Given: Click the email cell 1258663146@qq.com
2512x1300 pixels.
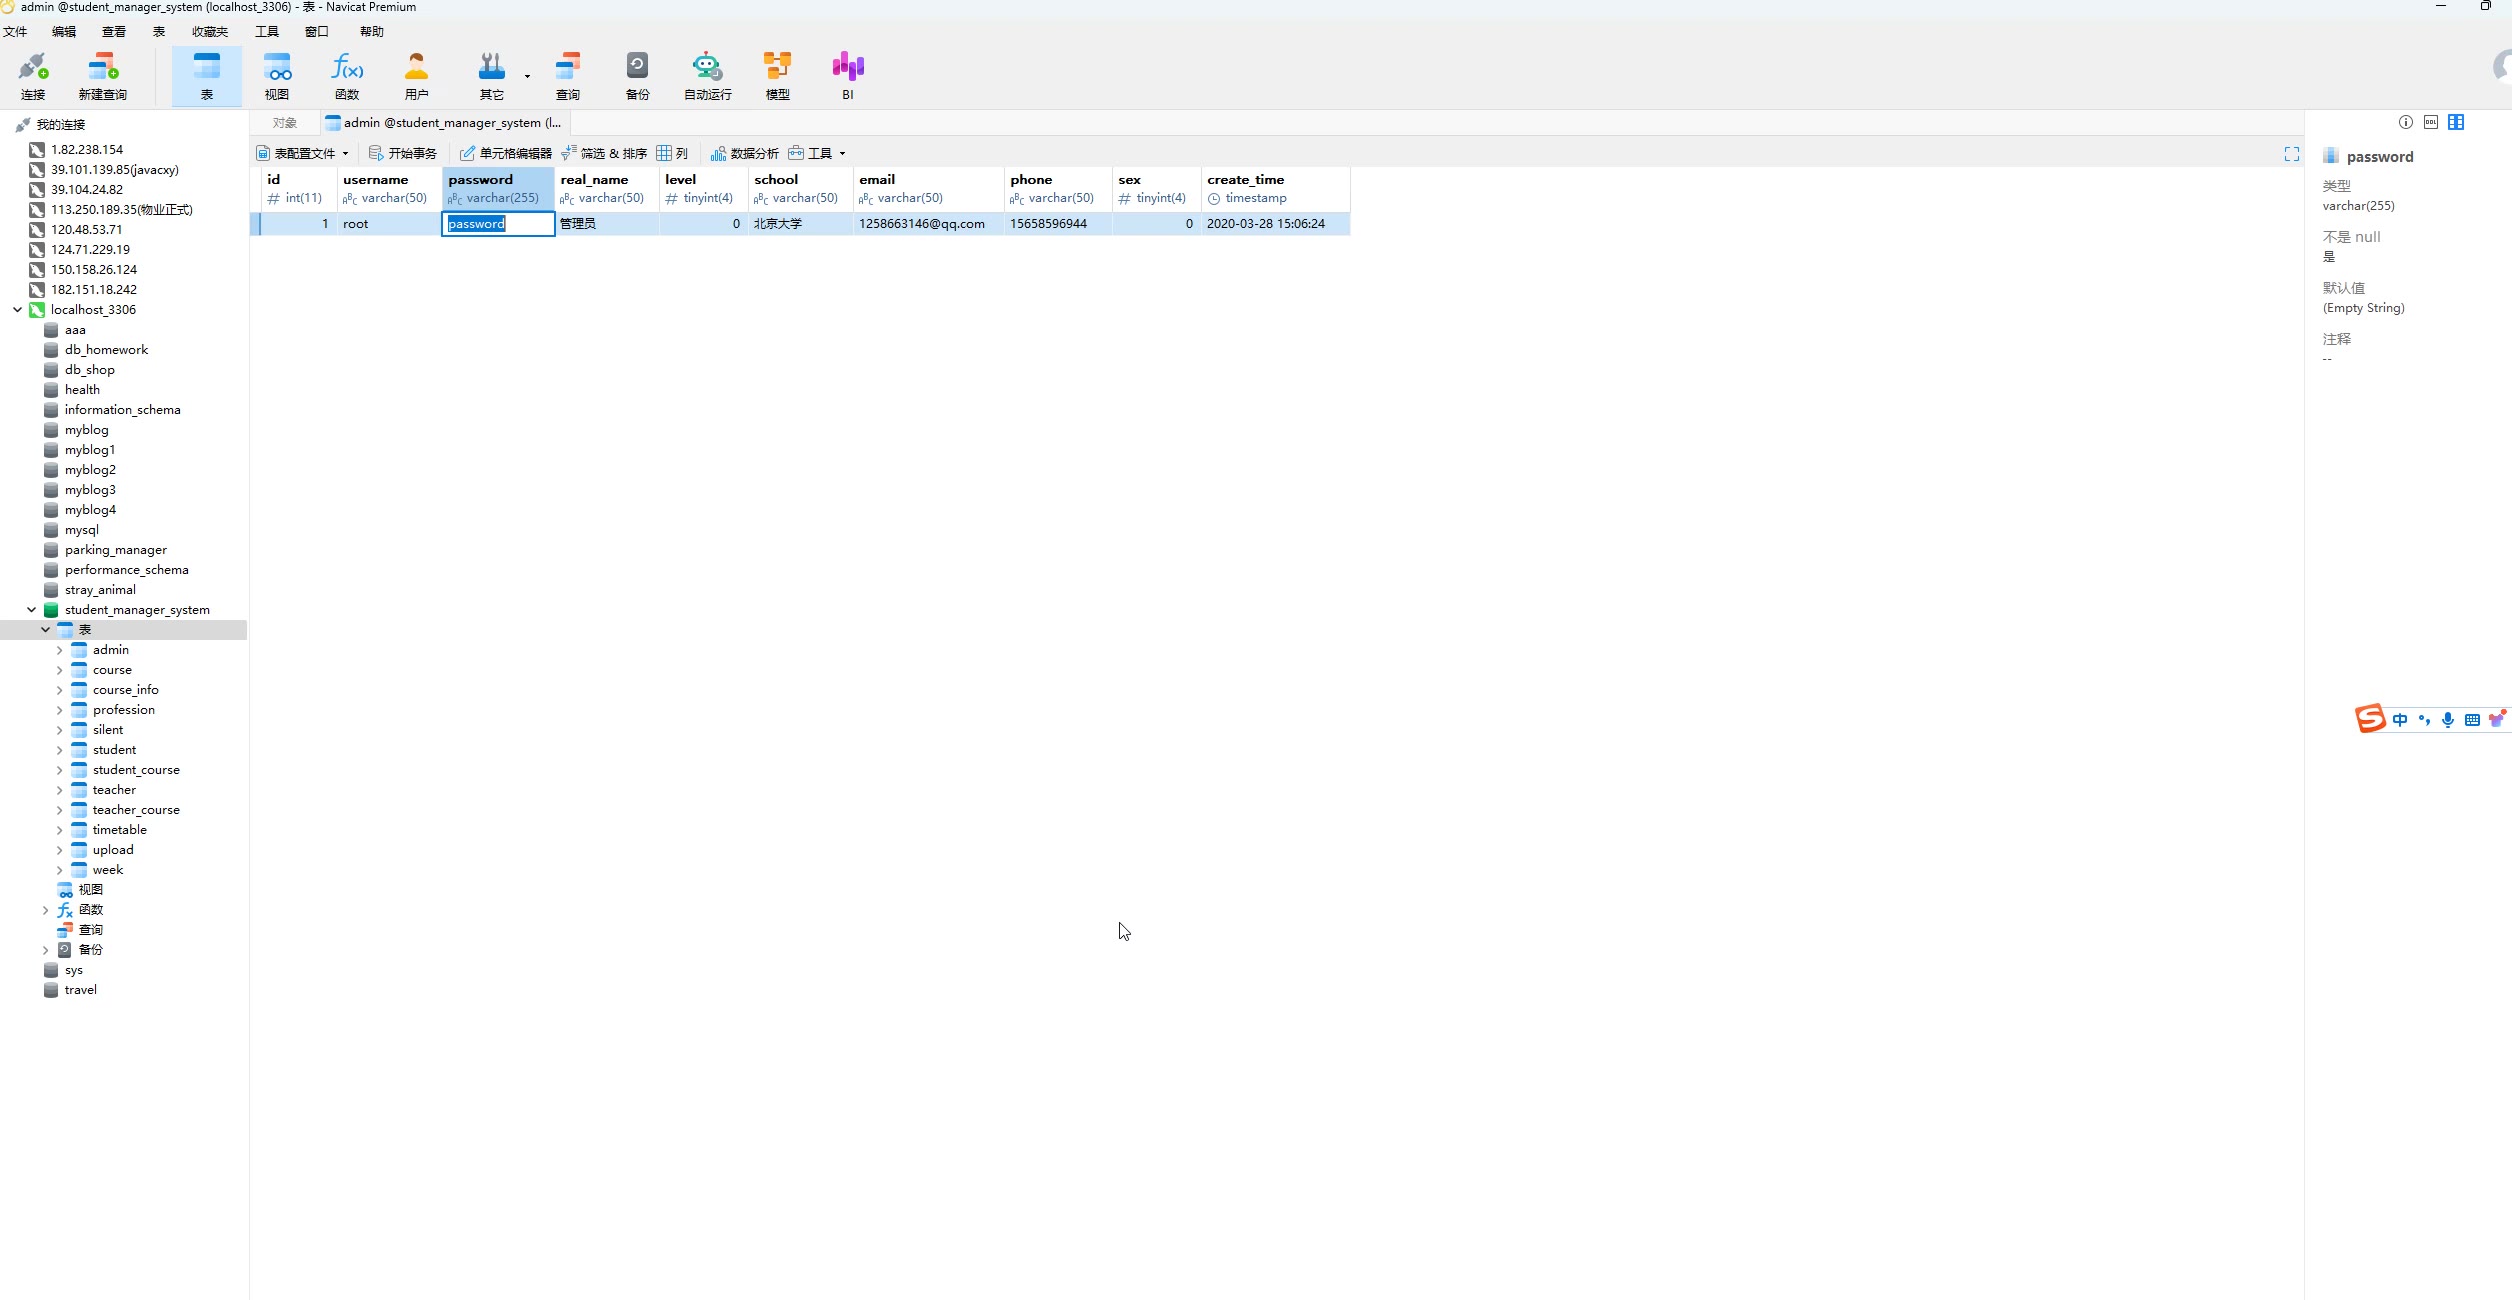Looking at the screenshot, I should coord(921,224).
